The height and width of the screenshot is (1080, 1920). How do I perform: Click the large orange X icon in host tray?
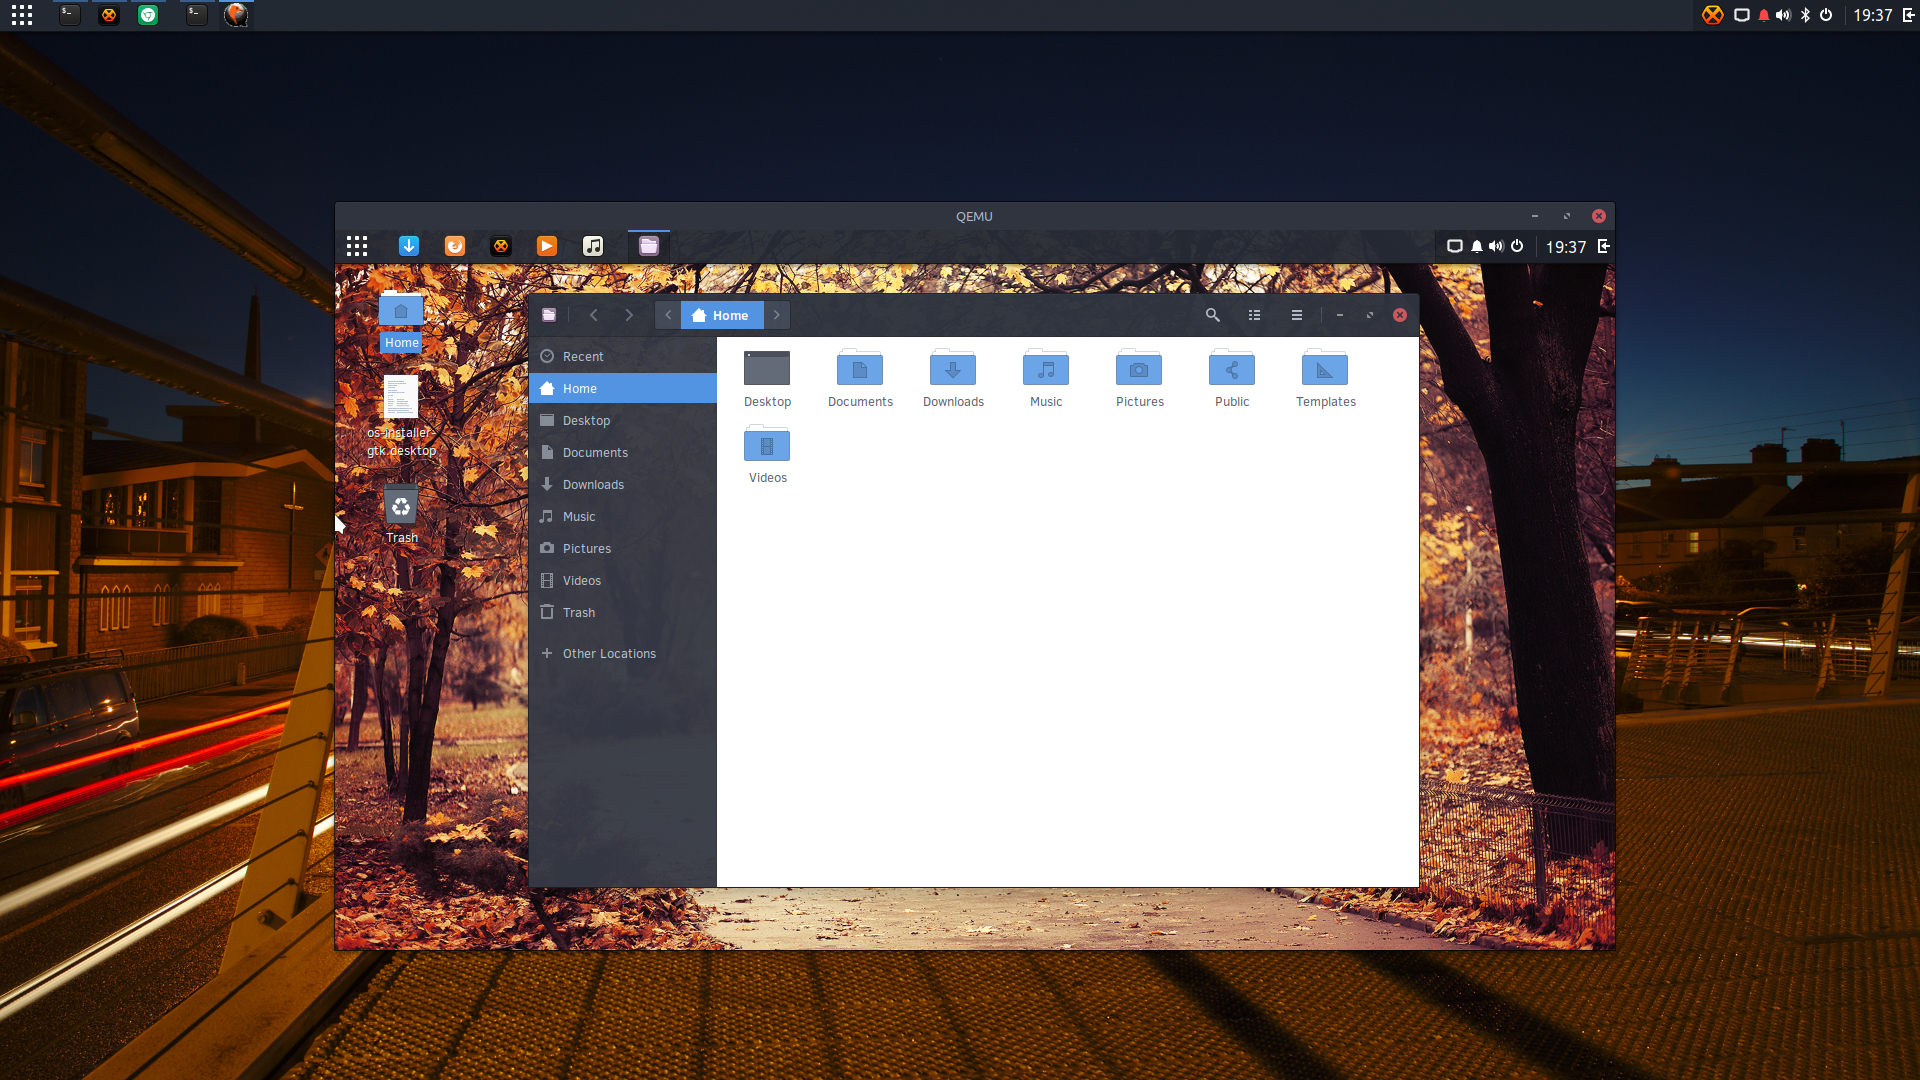pos(1713,15)
